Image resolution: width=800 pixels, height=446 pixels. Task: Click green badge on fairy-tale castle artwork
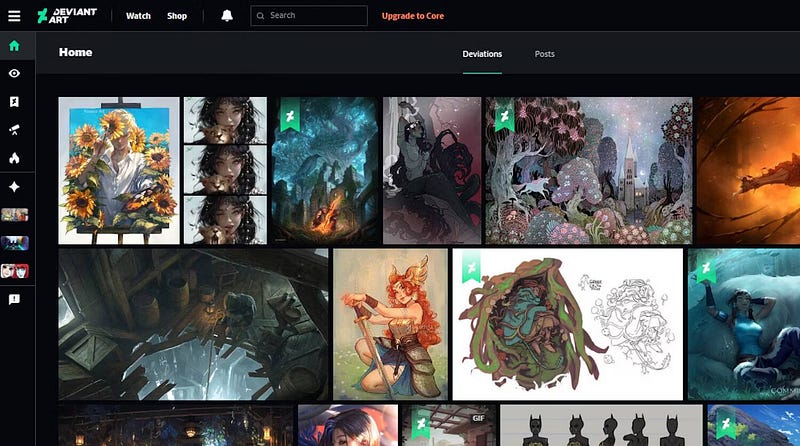[x=505, y=117]
